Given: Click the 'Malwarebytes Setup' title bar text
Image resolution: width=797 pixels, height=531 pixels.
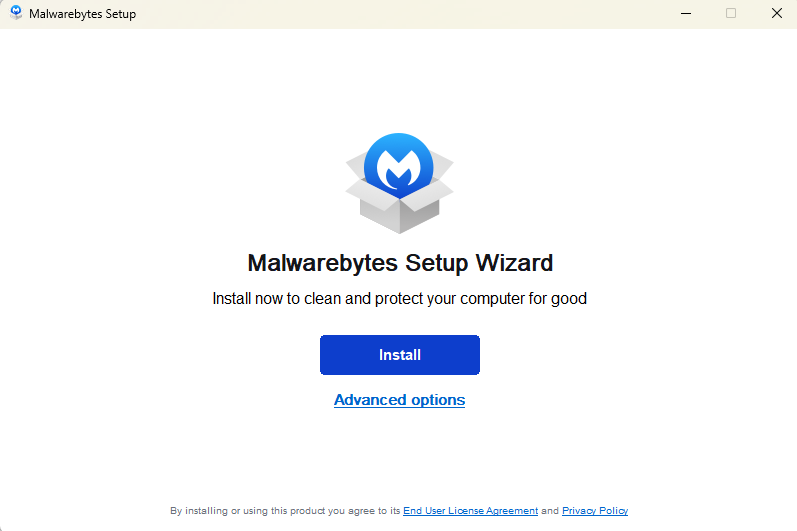Looking at the screenshot, I should (x=82, y=14).
